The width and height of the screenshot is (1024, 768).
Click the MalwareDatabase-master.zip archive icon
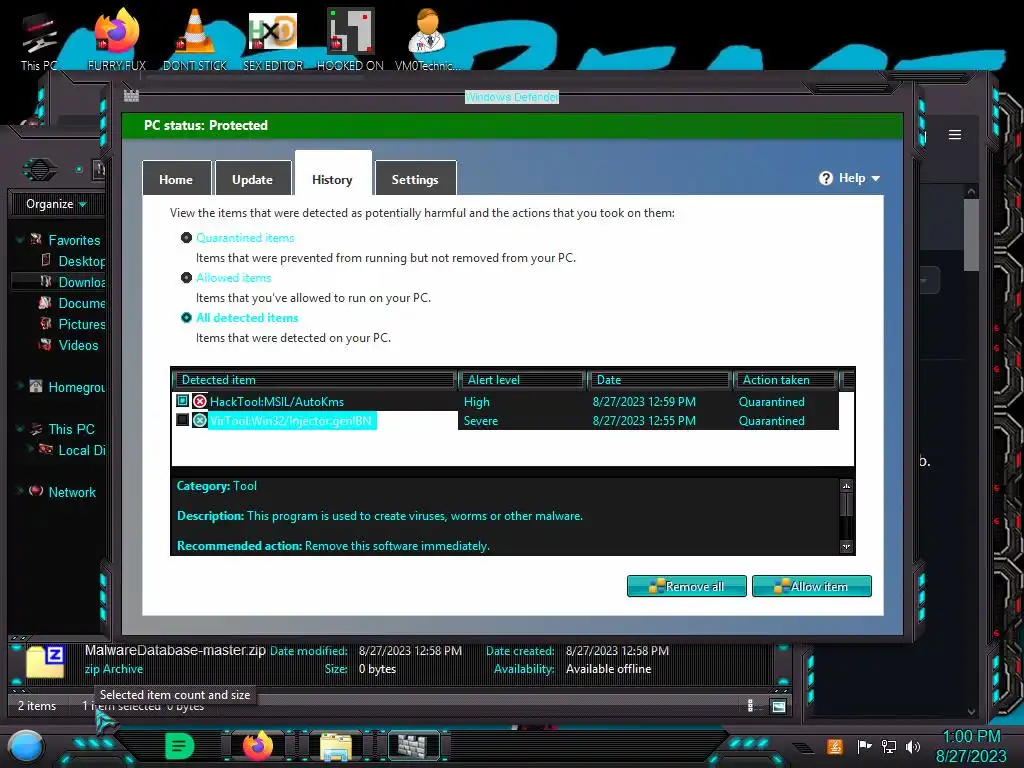point(45,660)
